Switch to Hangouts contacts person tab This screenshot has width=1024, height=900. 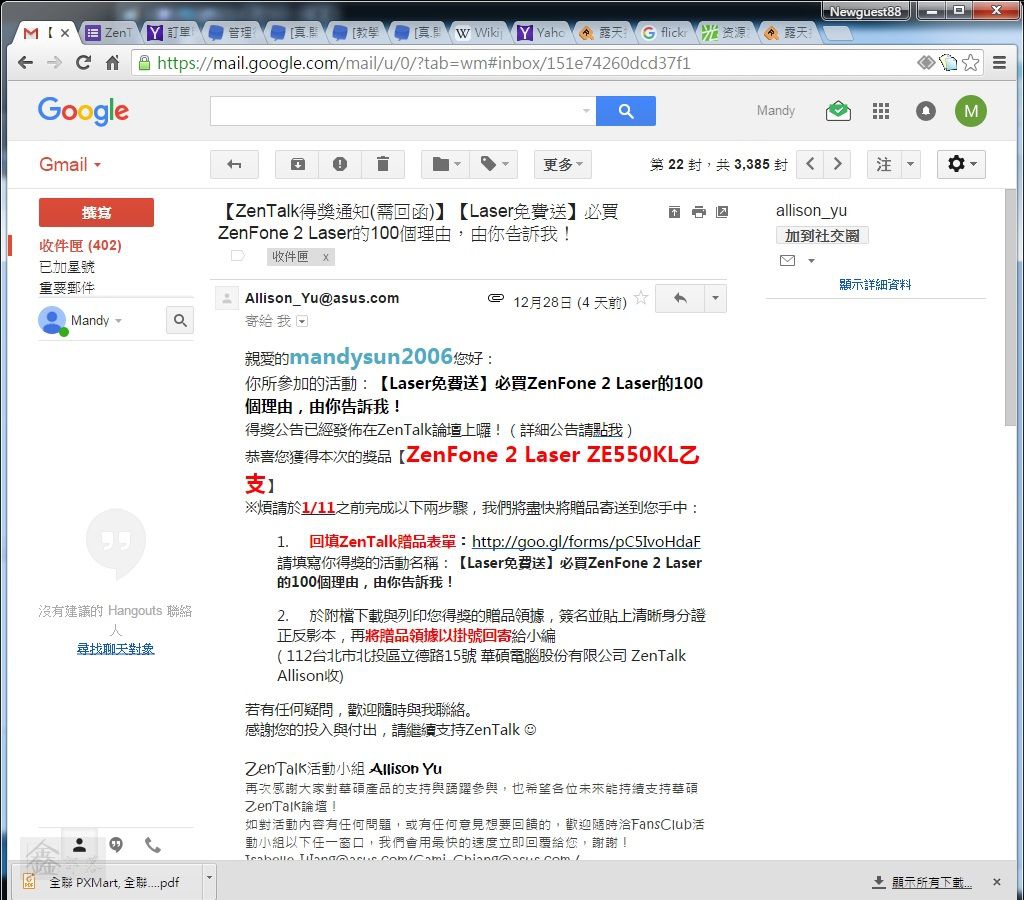(80, 845)
